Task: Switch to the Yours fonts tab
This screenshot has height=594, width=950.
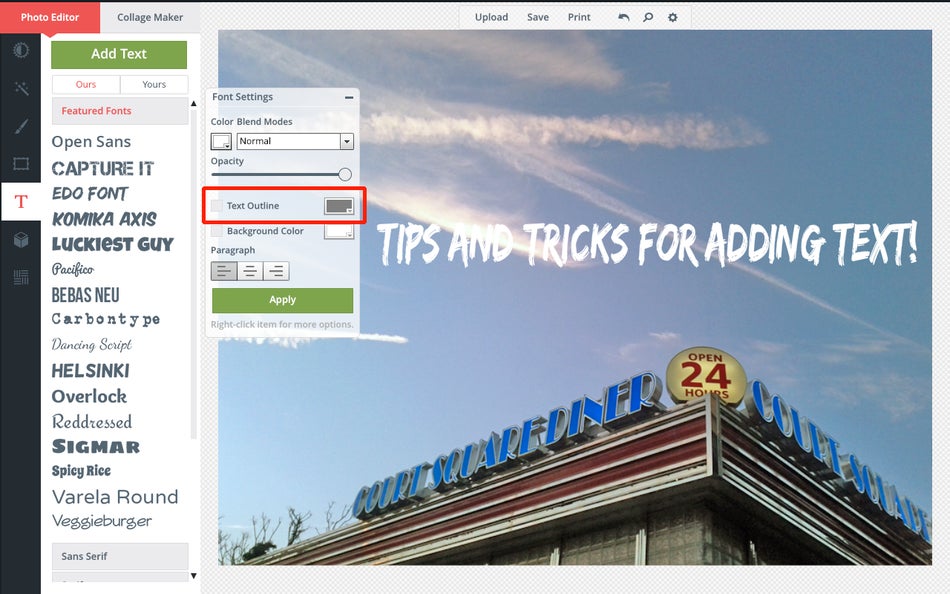Action: (x=153, y=84)
